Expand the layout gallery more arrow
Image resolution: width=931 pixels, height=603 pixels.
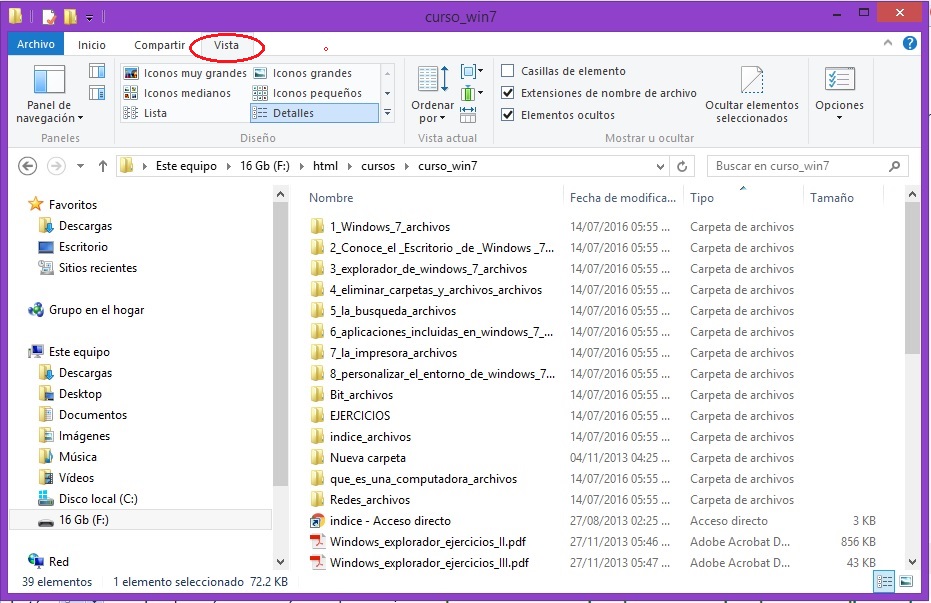[387, 113]
